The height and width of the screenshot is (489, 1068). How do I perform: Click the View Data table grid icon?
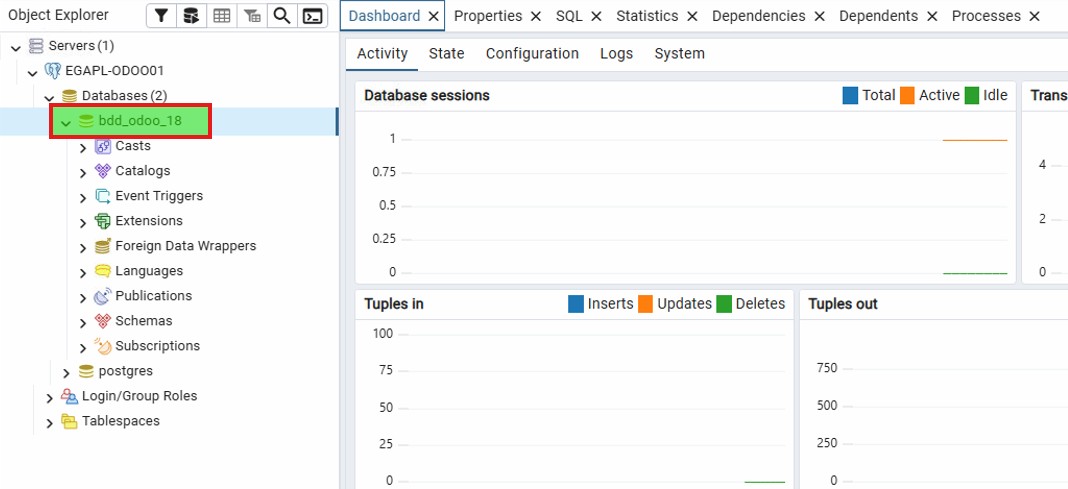pyautogui.click(x=221, y=16)
